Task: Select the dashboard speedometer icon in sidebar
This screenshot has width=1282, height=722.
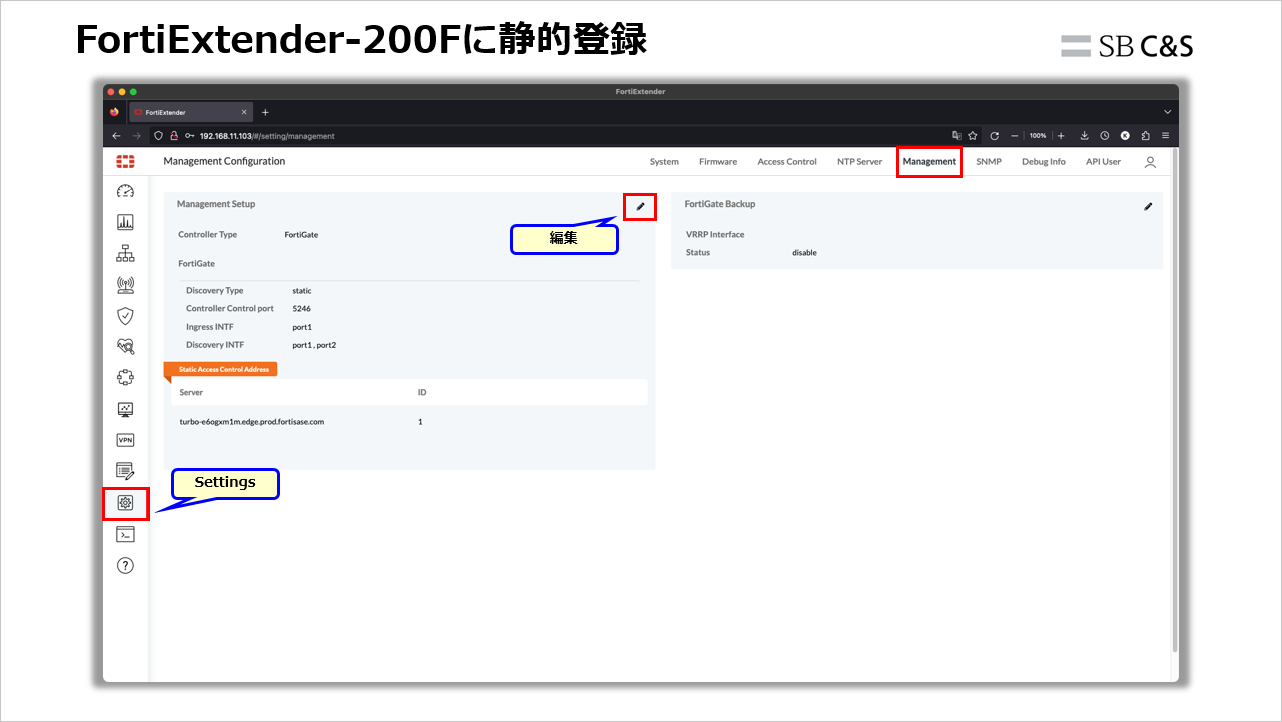Action: click(x=125, y=190)
